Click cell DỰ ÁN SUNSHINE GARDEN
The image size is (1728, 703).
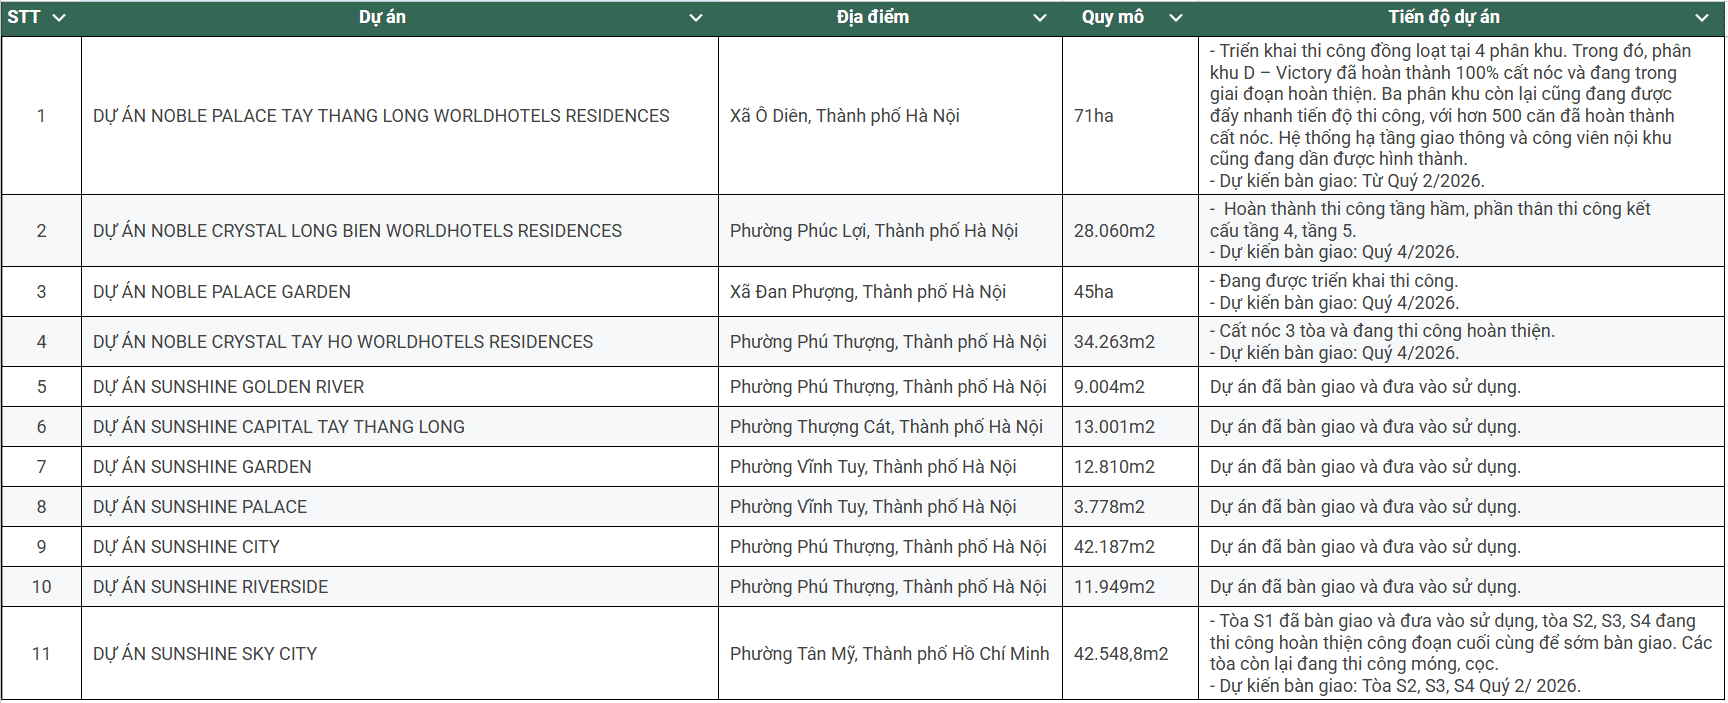400,467
